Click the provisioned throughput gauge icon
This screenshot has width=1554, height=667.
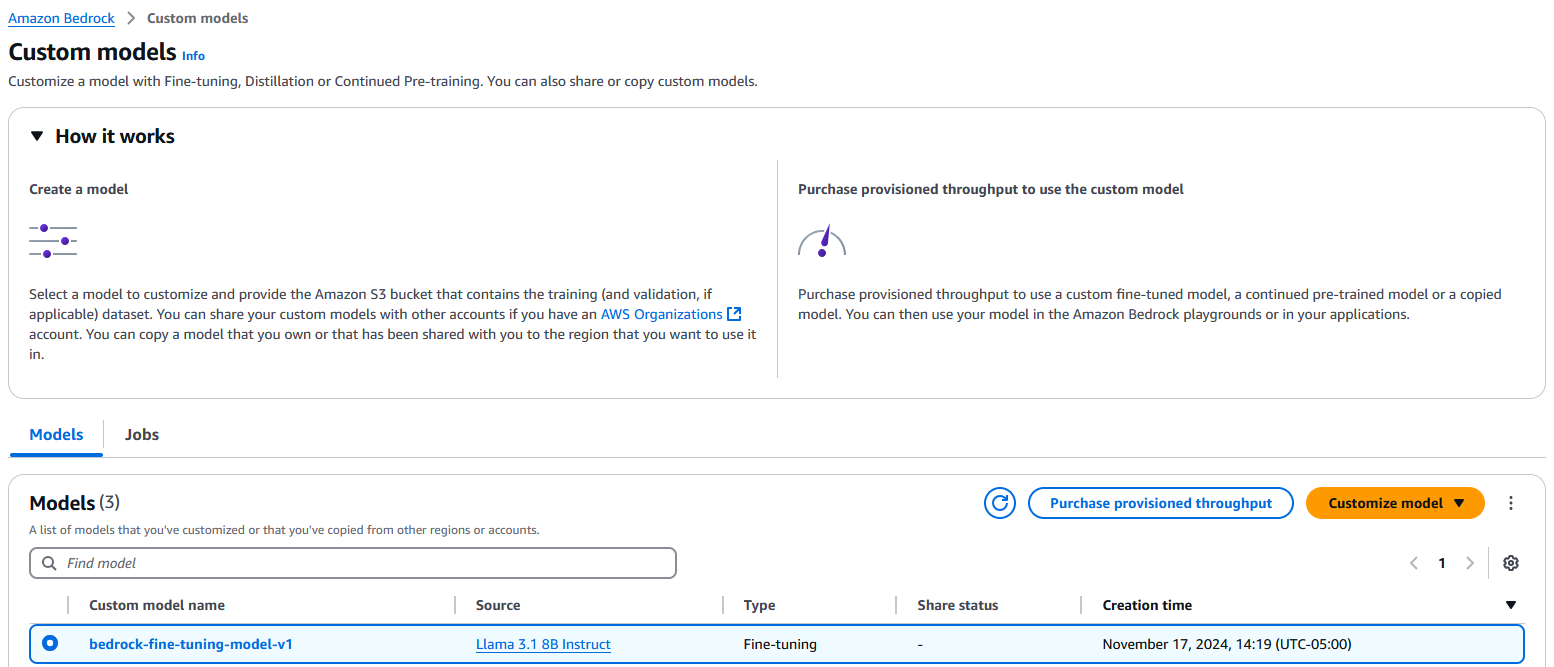click(x=822, y=241)
